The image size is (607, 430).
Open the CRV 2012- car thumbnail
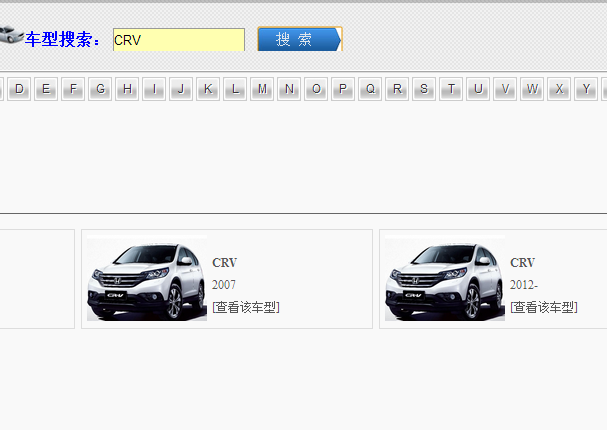(x=445, y=278)
